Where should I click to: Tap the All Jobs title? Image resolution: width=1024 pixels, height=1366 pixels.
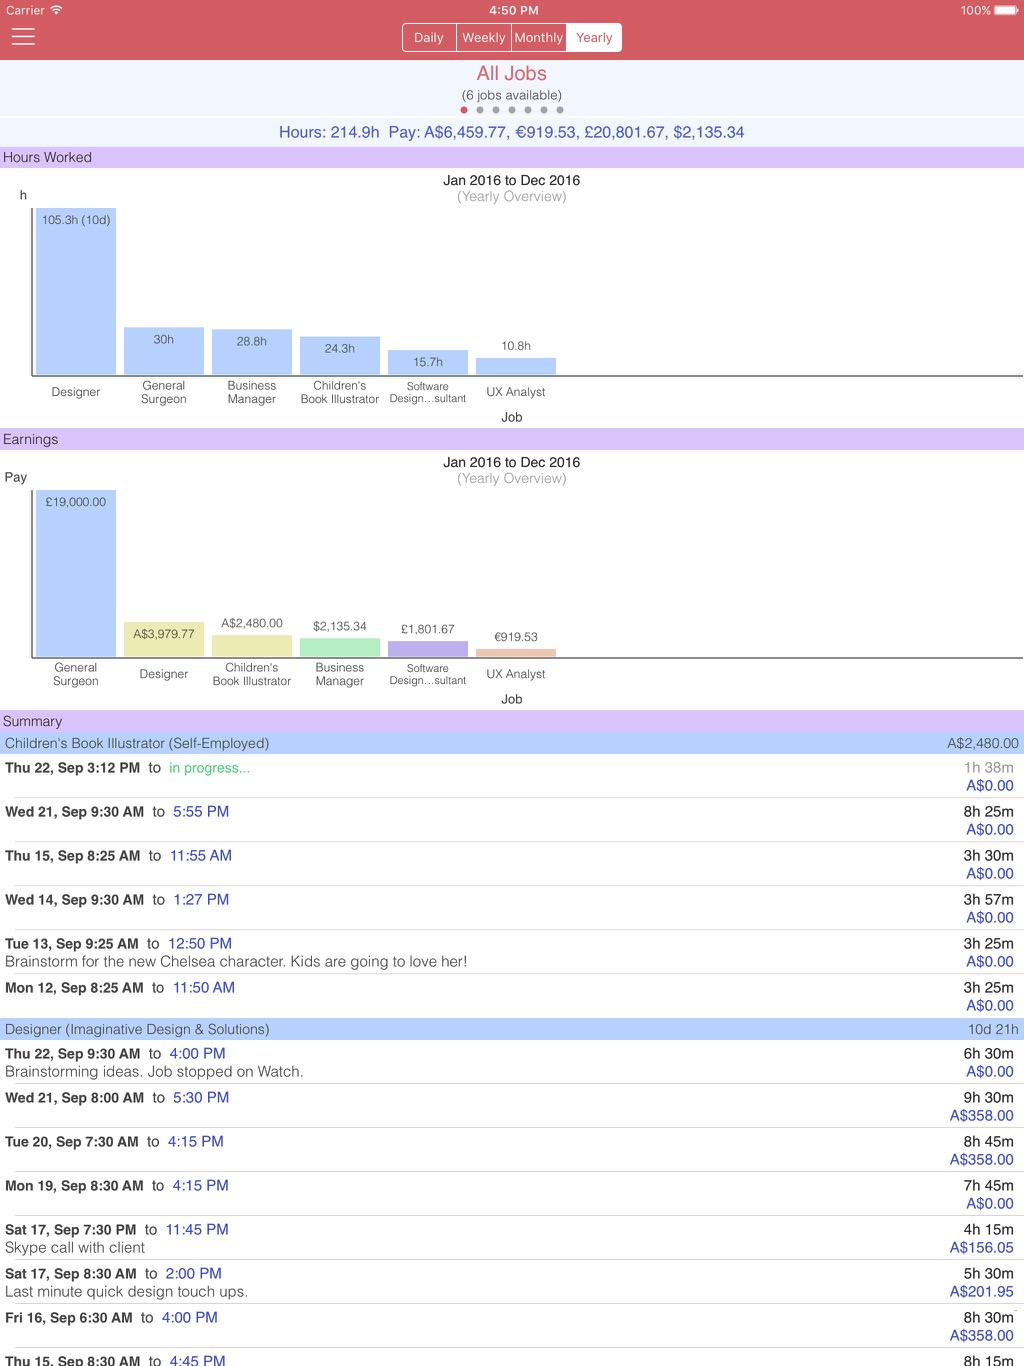(x=512, y=73)
